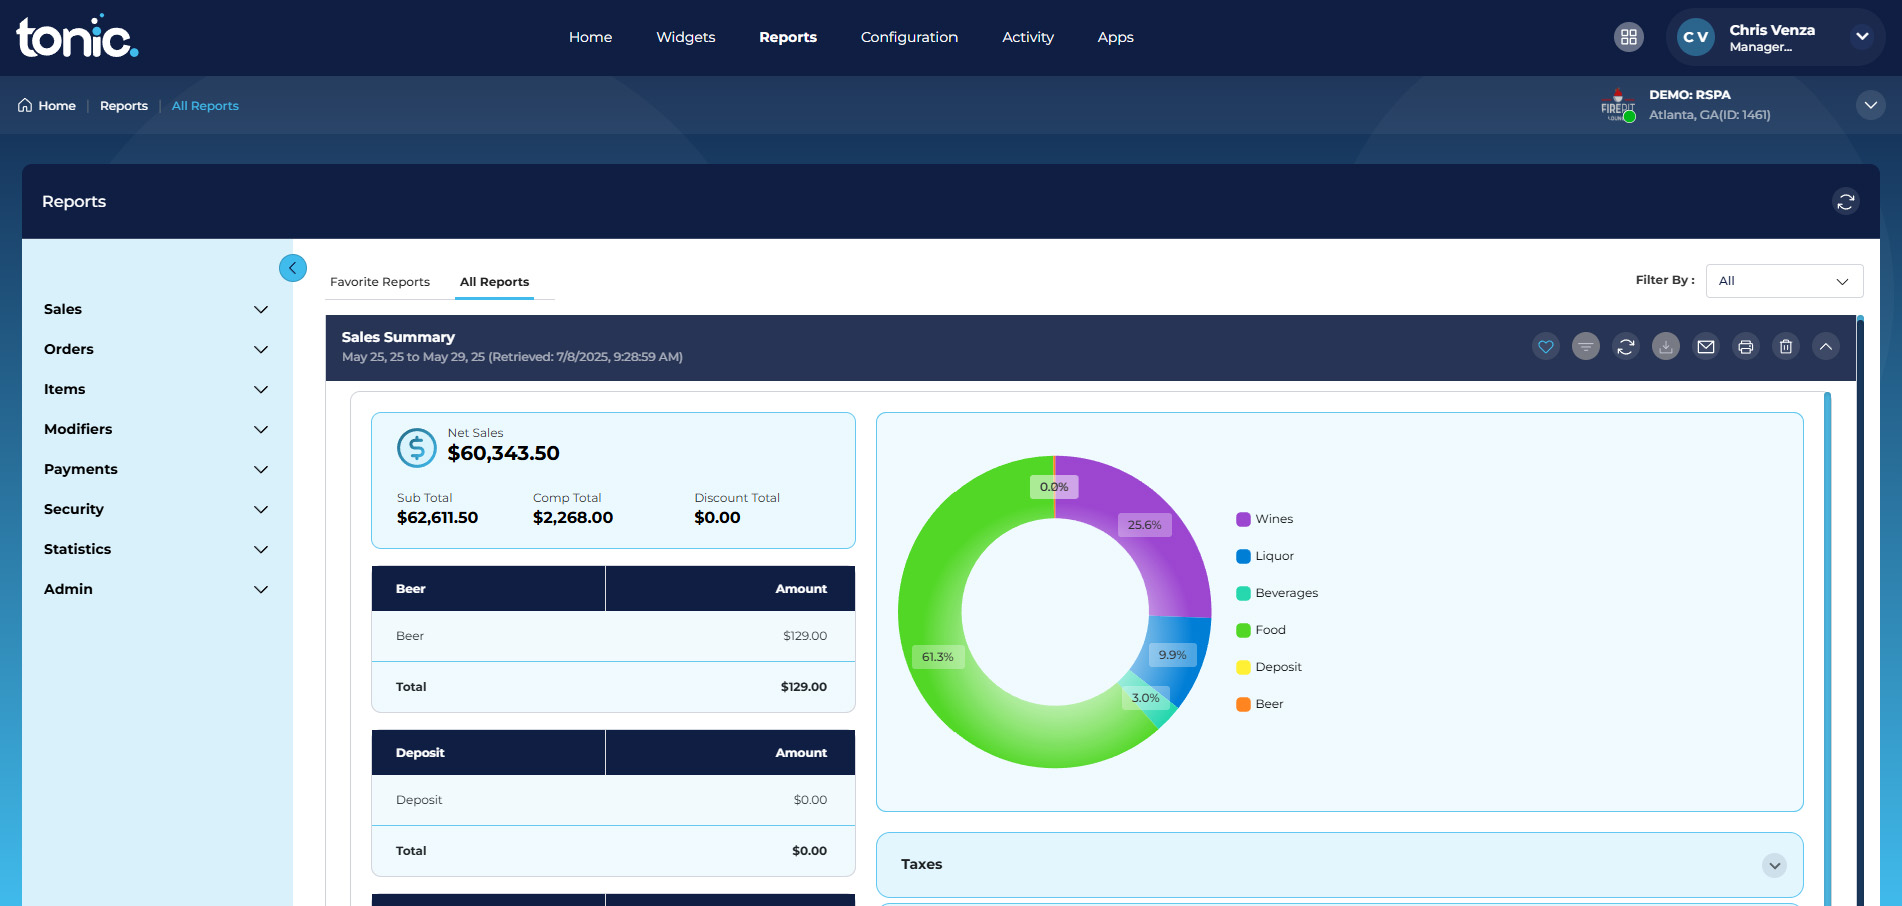Toggle Deposit legend swatch in chart
This screenshot has height=906, width=1902.
tap(1243, 667)
